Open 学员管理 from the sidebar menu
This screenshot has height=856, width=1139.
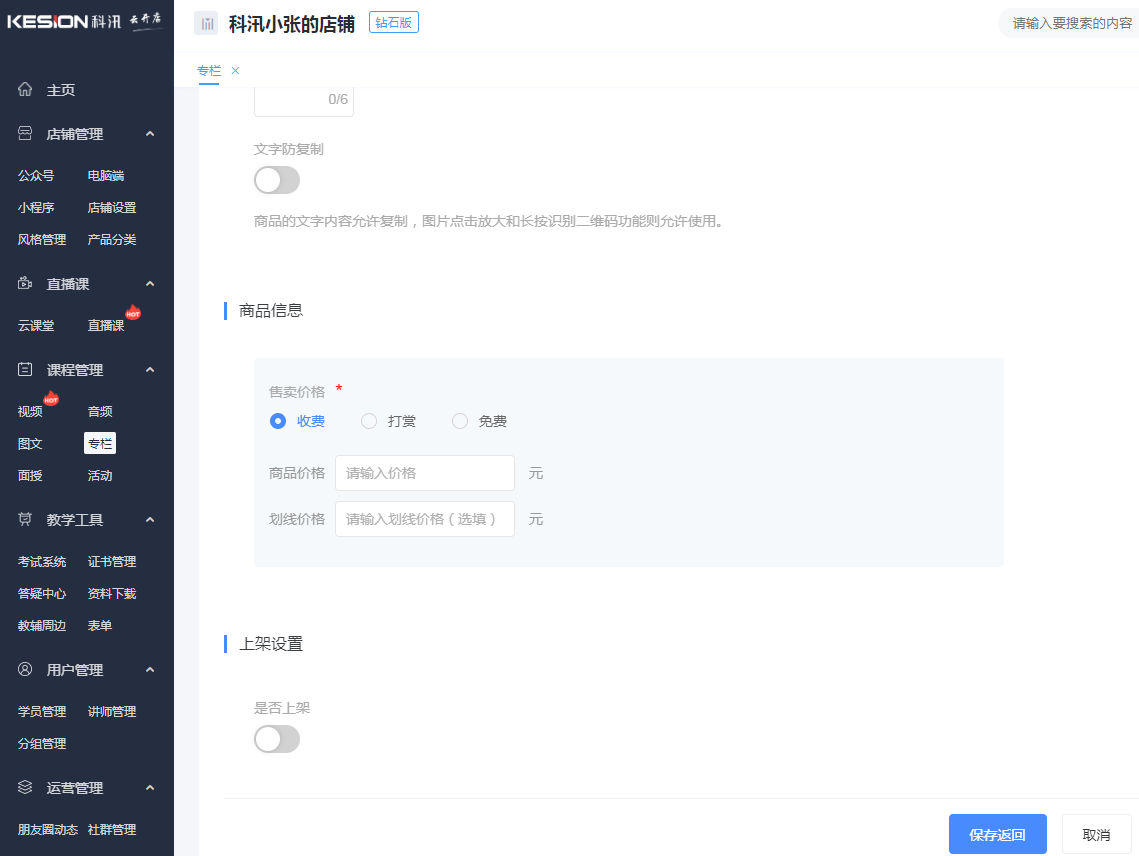click(40, 711)
